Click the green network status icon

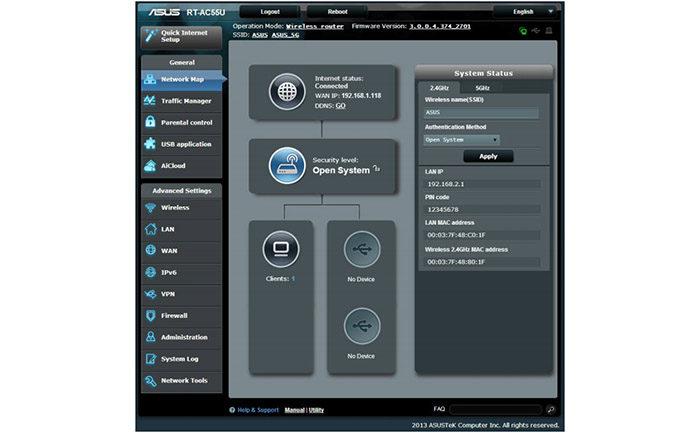(x=523, y=31)
